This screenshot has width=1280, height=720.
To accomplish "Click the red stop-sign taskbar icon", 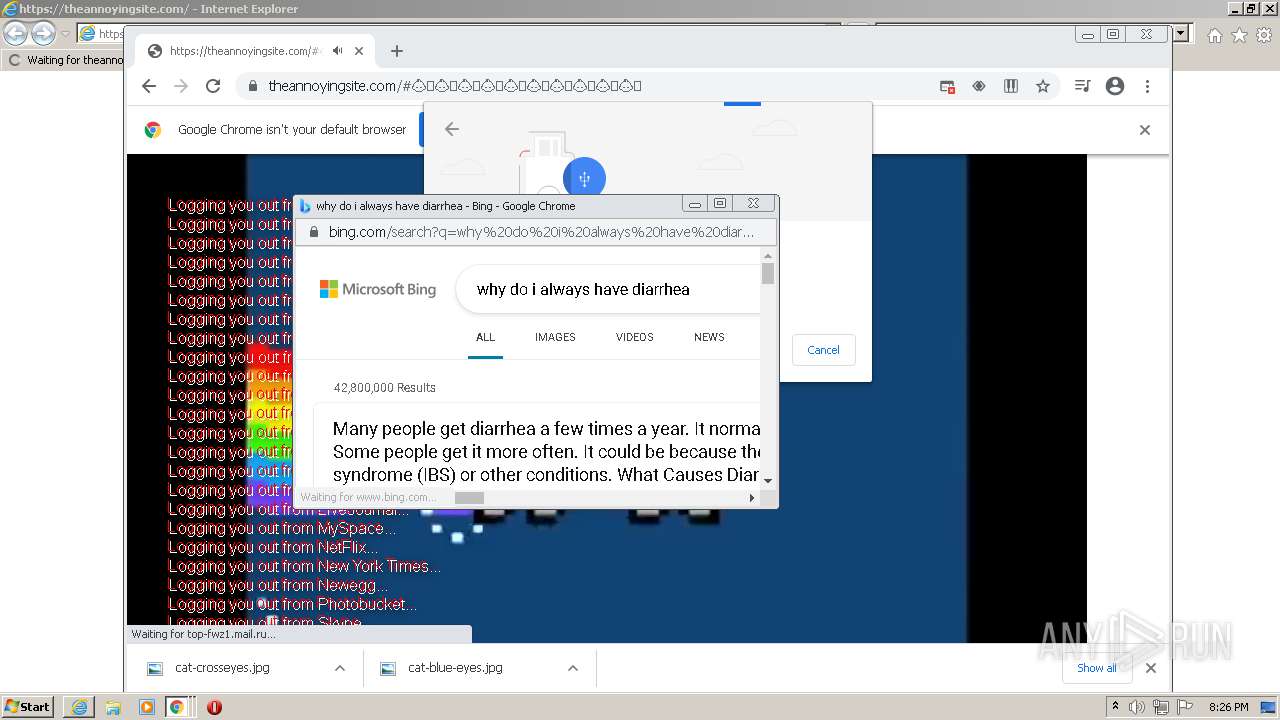I will [x=214, y=707].
